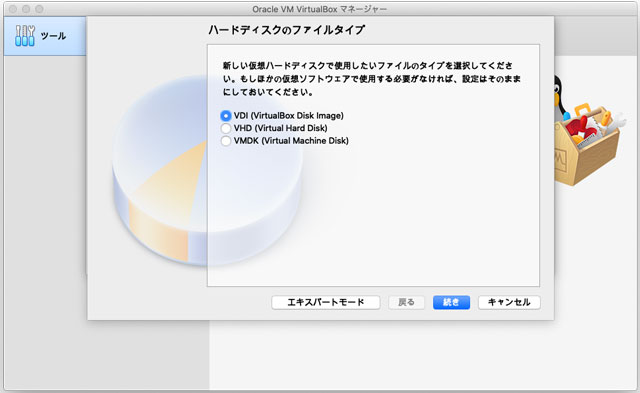Choose VHD (Virtual Hard Disk) radio button
The image size is (640, 393).
pyautogui.click(x=226, y=129)
